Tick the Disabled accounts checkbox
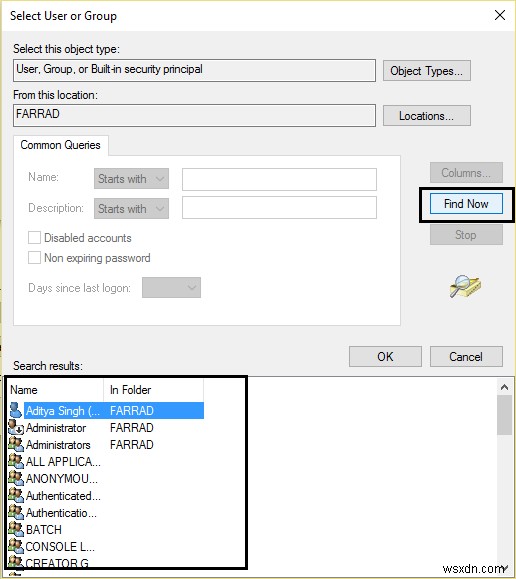The width and height of the screenshot is (516, 579). tap(34, 237)
